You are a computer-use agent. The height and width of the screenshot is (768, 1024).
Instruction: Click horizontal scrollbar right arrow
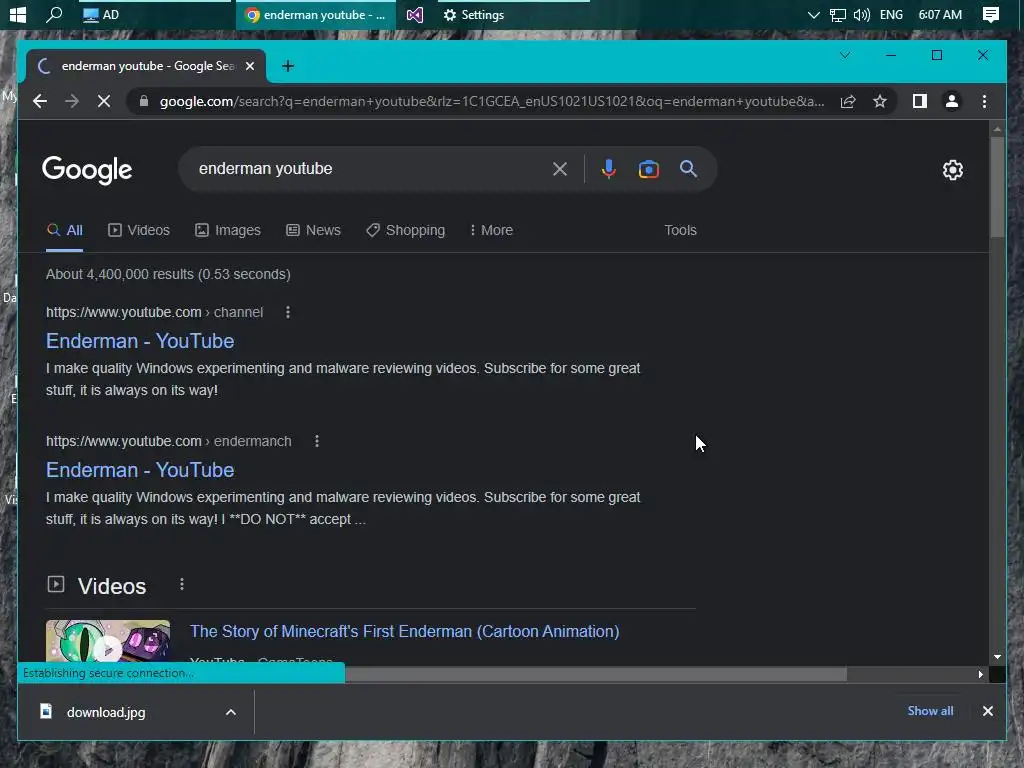pyautogui.click(x=980, y=674)
